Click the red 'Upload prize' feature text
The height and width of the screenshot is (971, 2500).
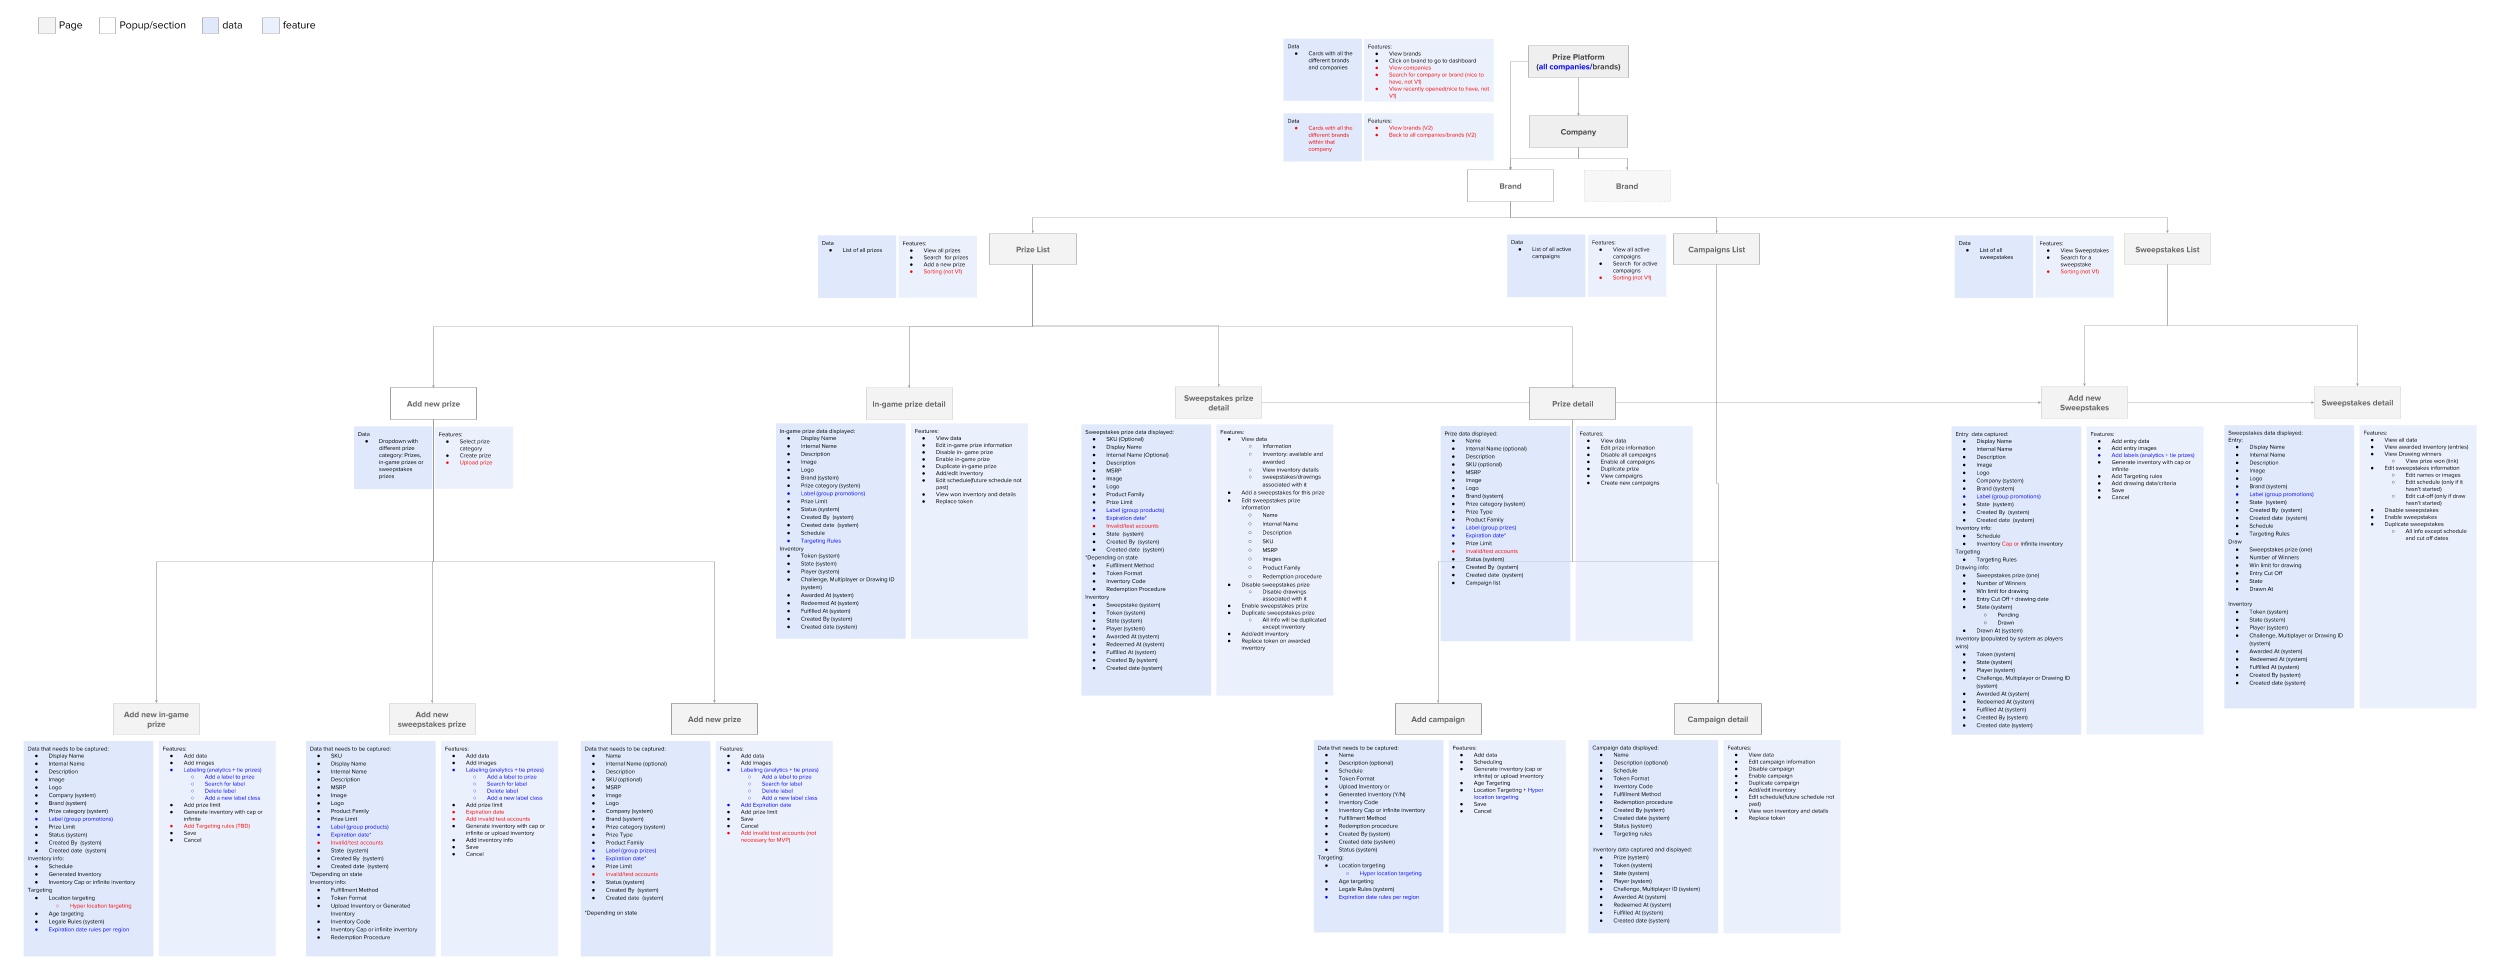tap(476, 463)
